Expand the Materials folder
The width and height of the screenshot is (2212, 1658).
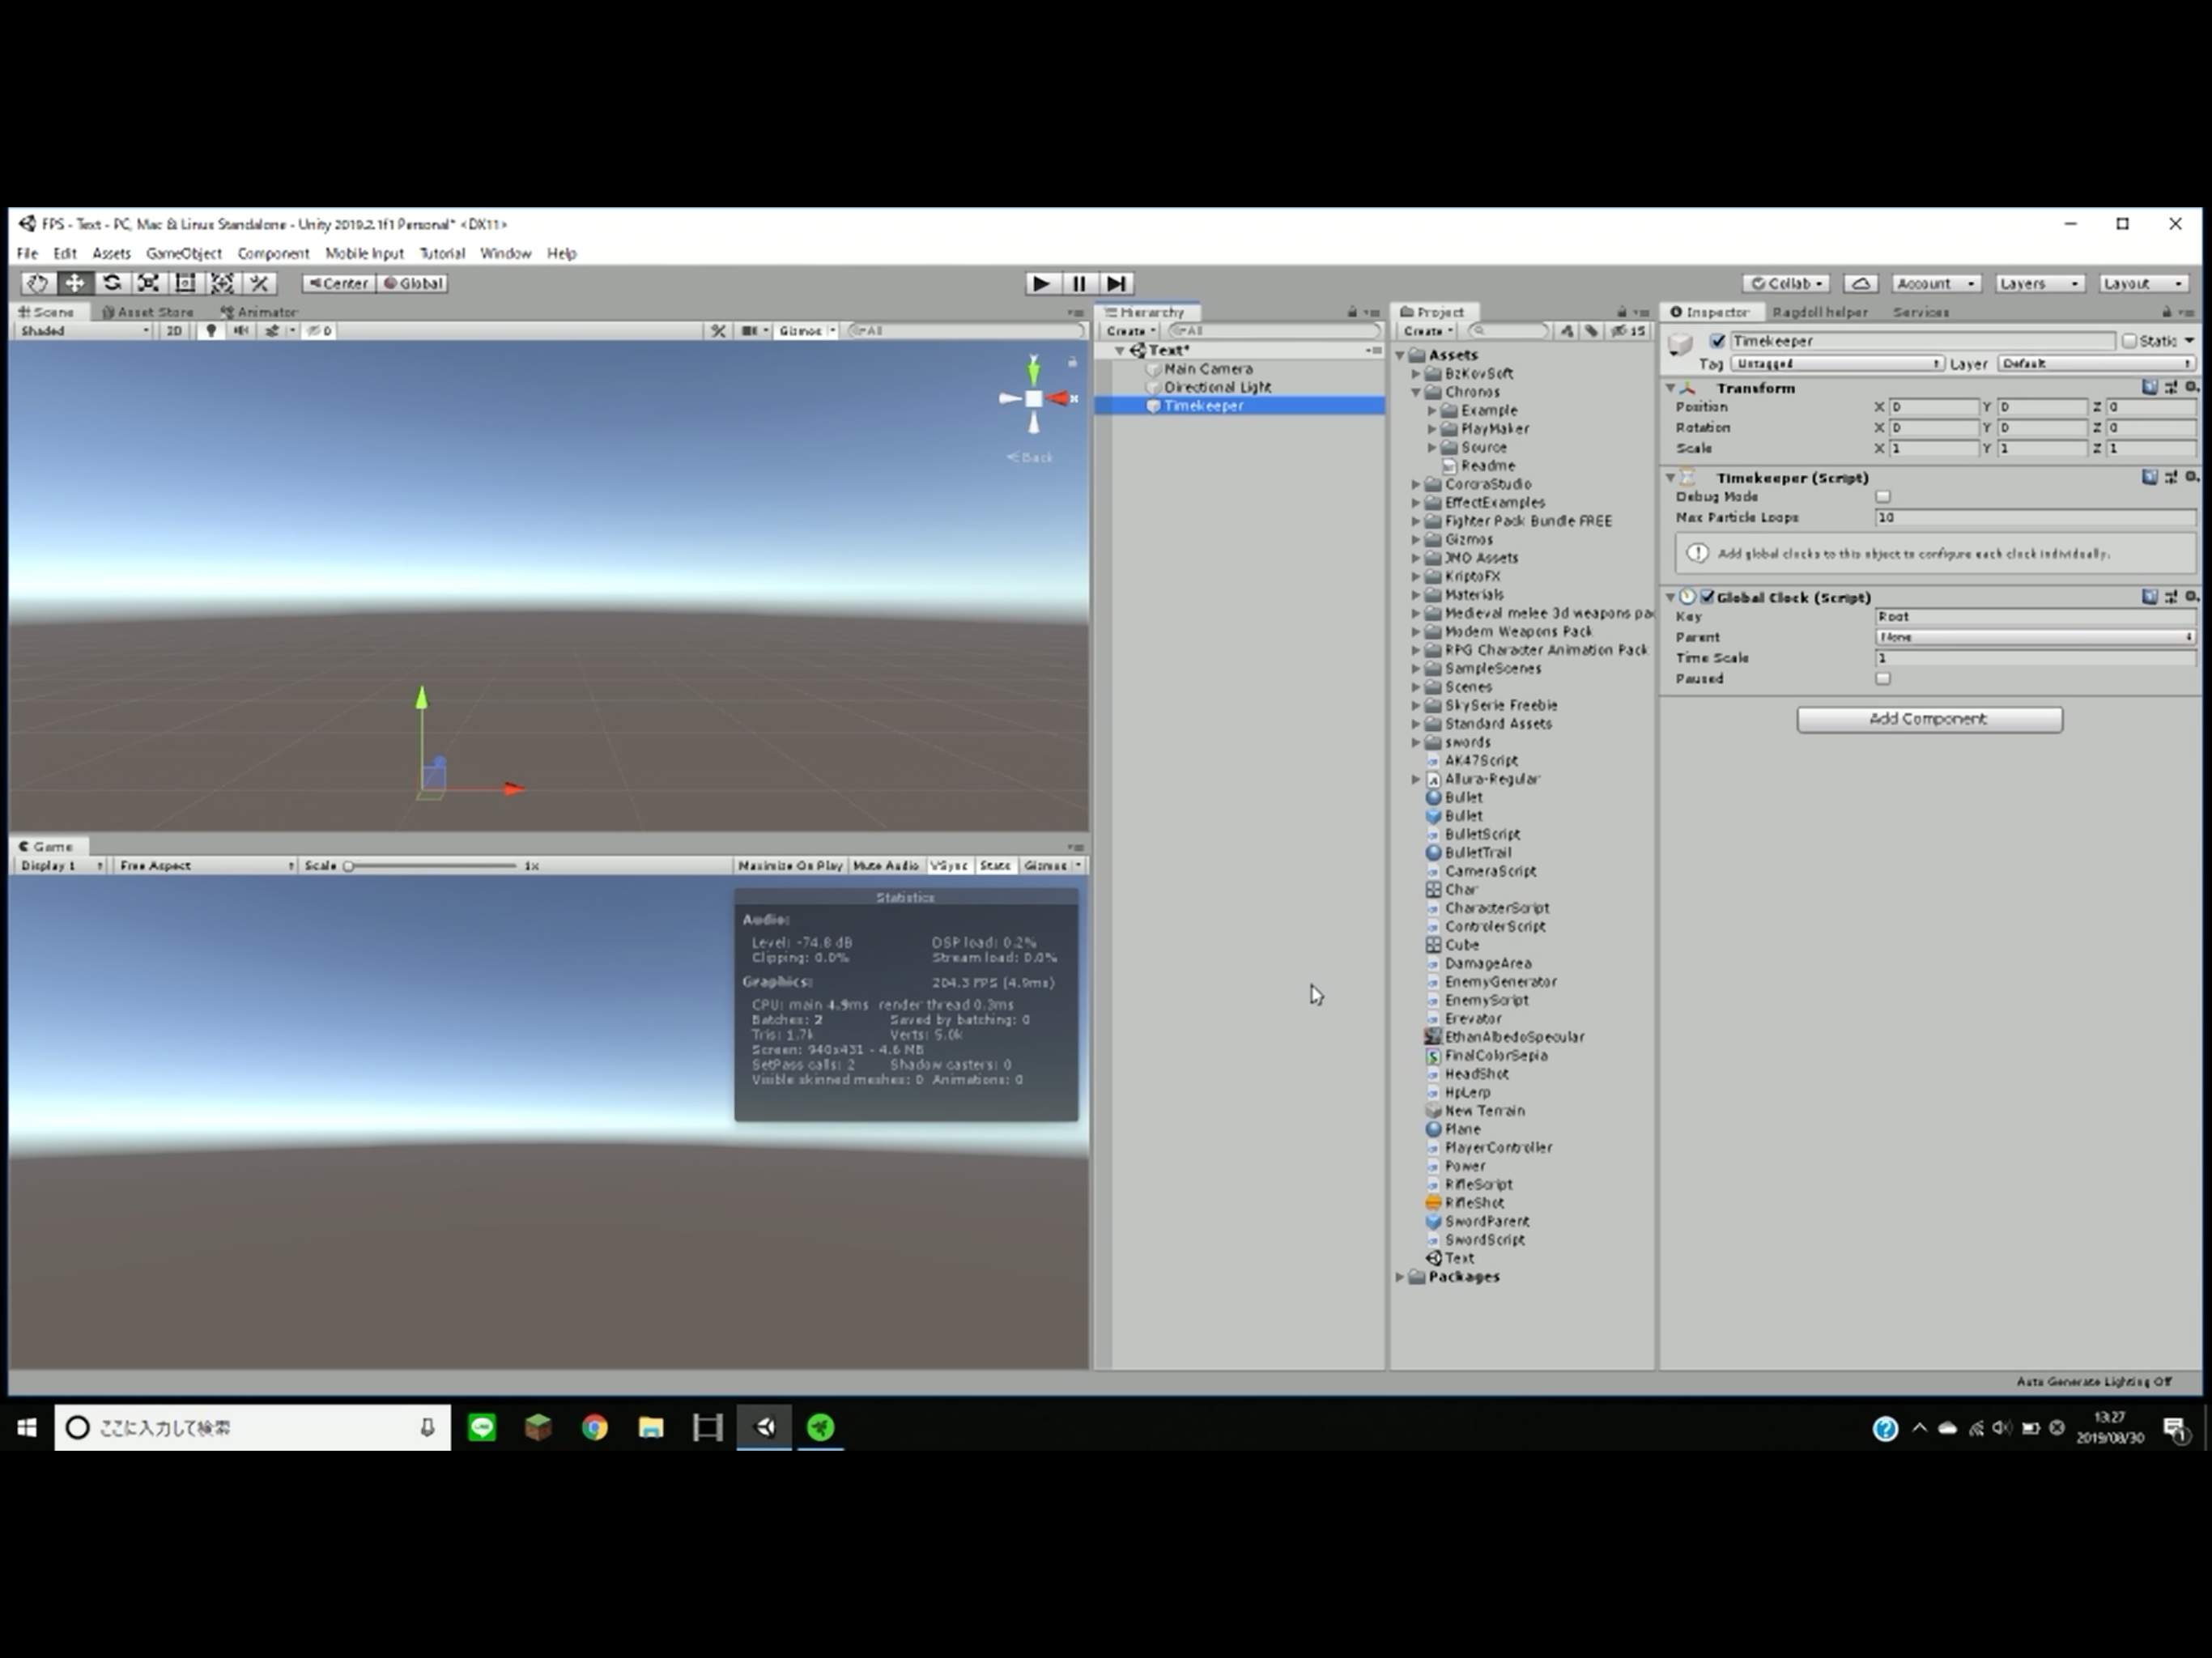(1416, 595)
